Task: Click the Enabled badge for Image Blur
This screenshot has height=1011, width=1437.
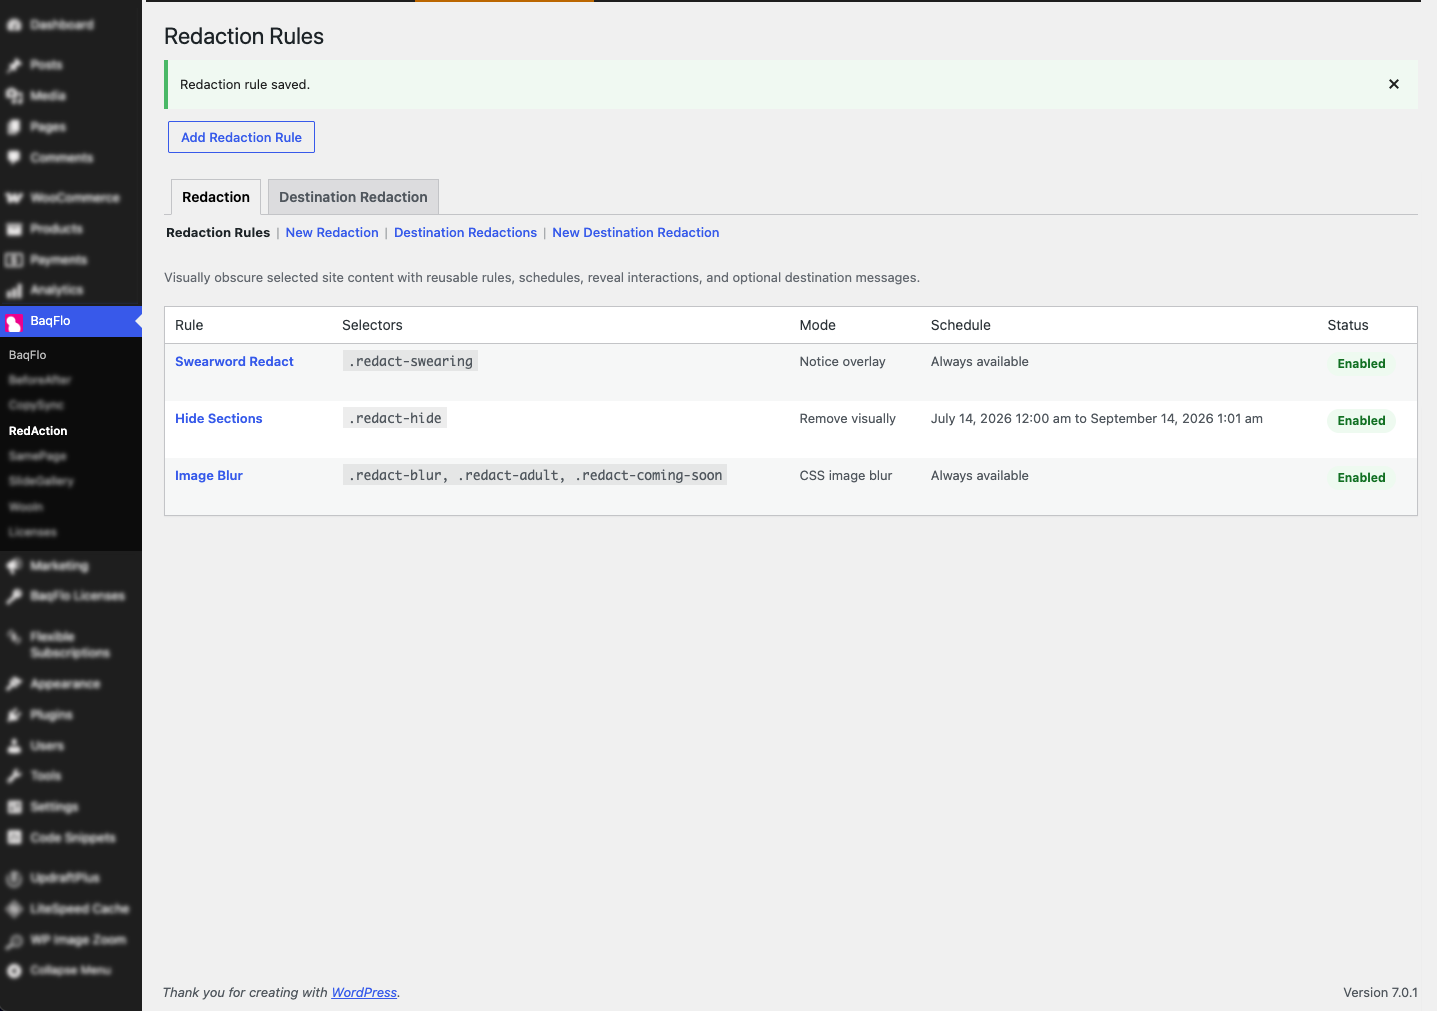Action: pyautogui.click(x=1361, y=477)
